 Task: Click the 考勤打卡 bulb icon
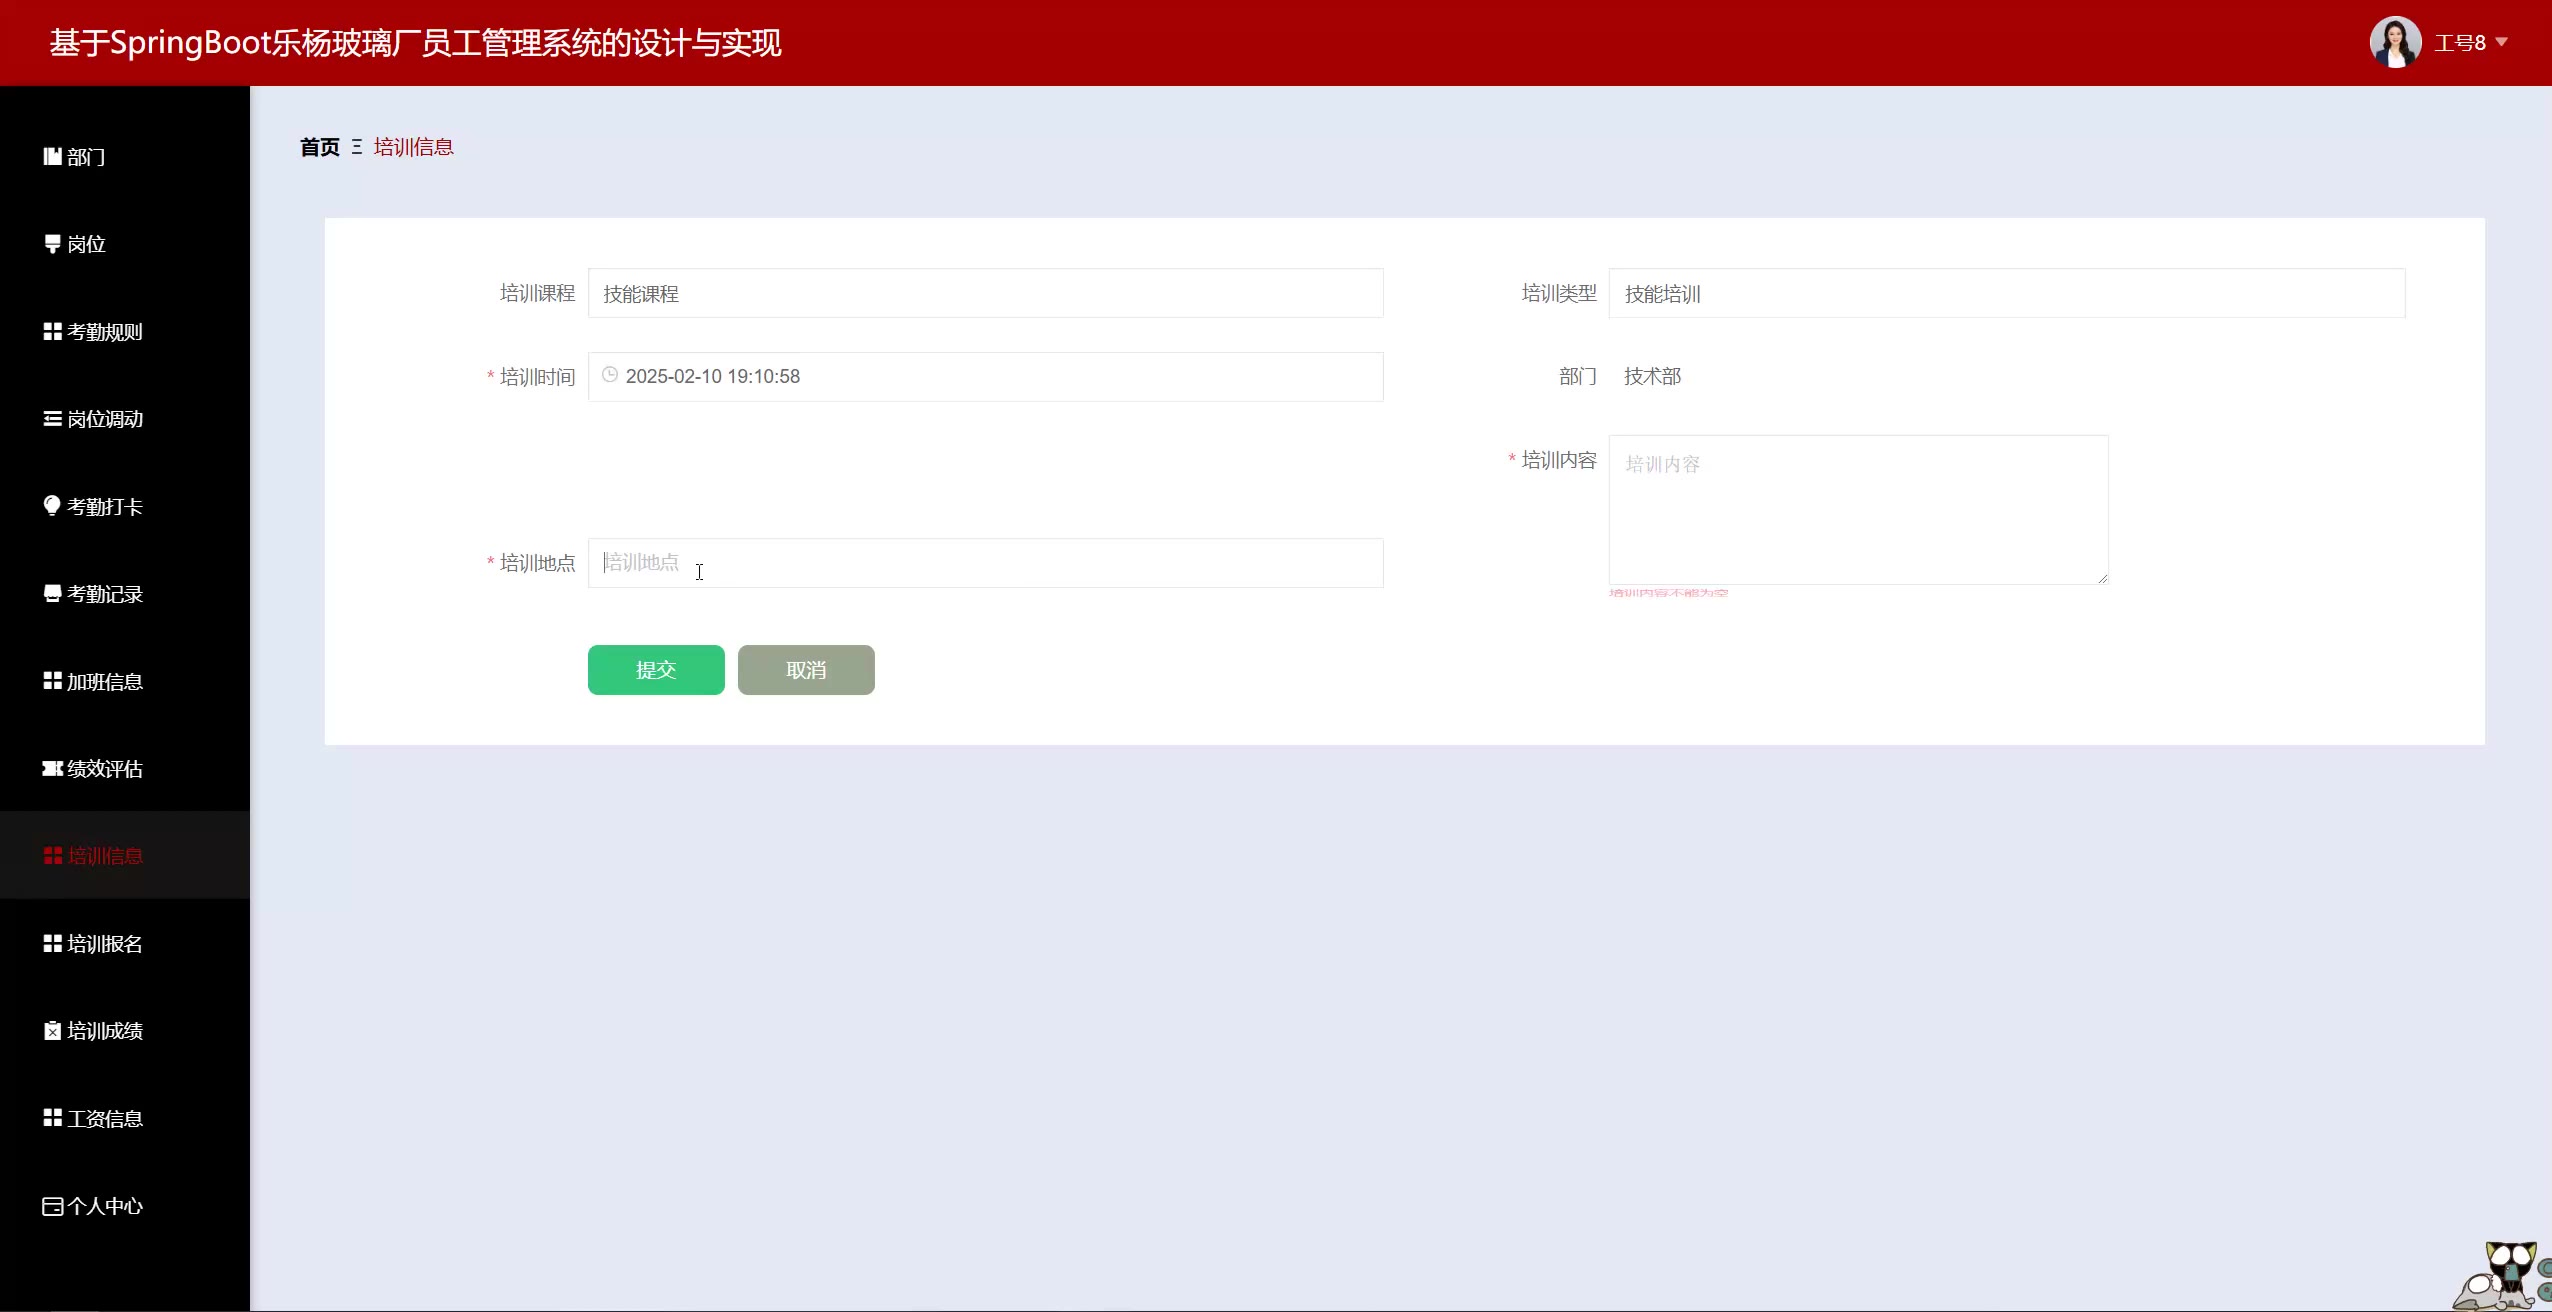click(52, 506)
